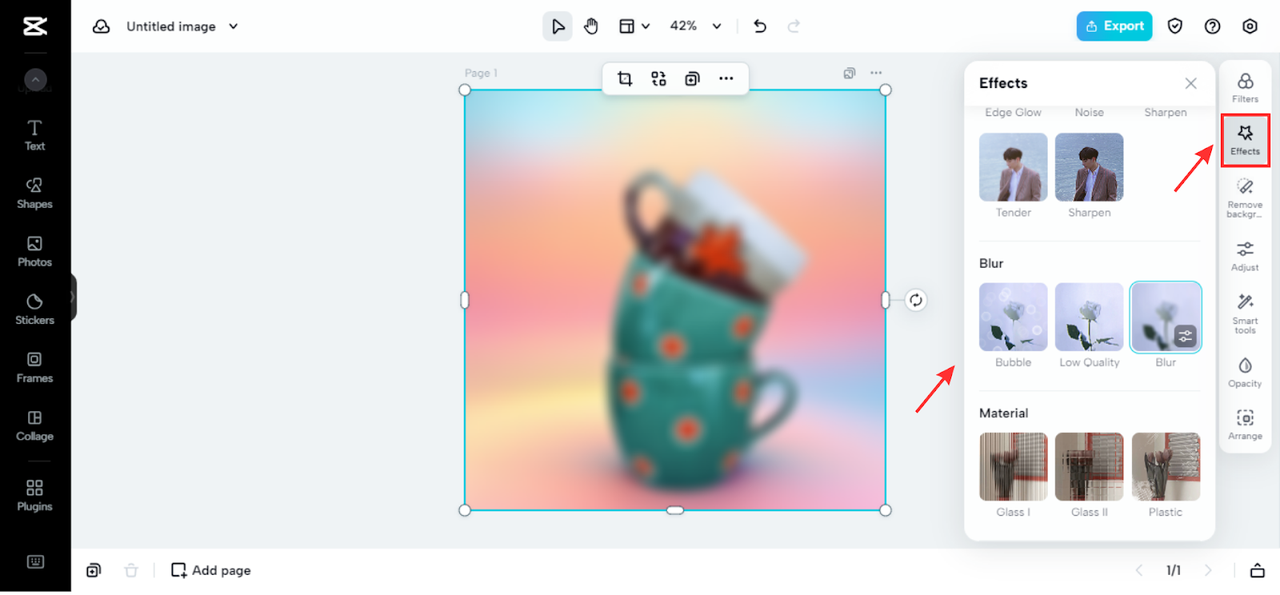This screenshot has width=1280, height=595.
Task: Go to the next page arrow
Action: point(1208,570)
